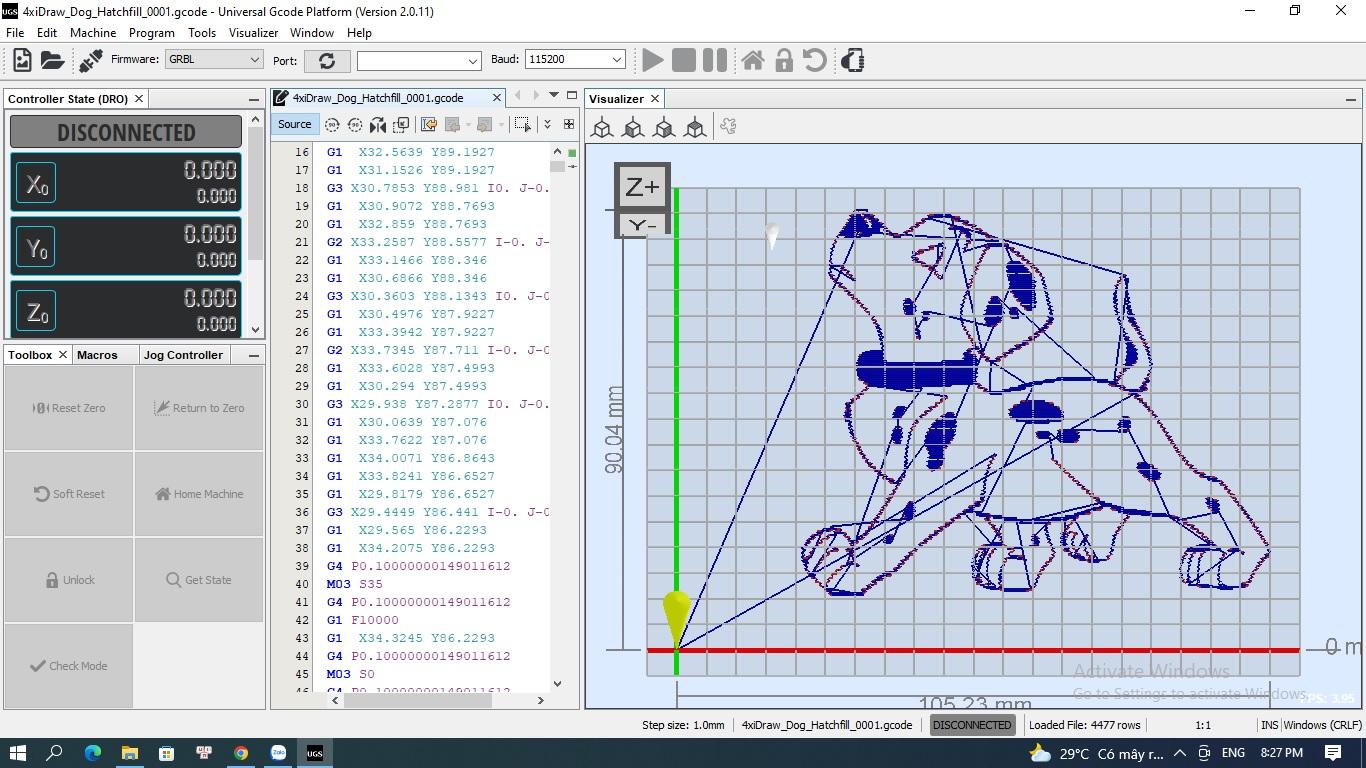Viewport: 1366px width, 768px height.
Task: Click the editor split plus icon
Action: tap(569, 124)
